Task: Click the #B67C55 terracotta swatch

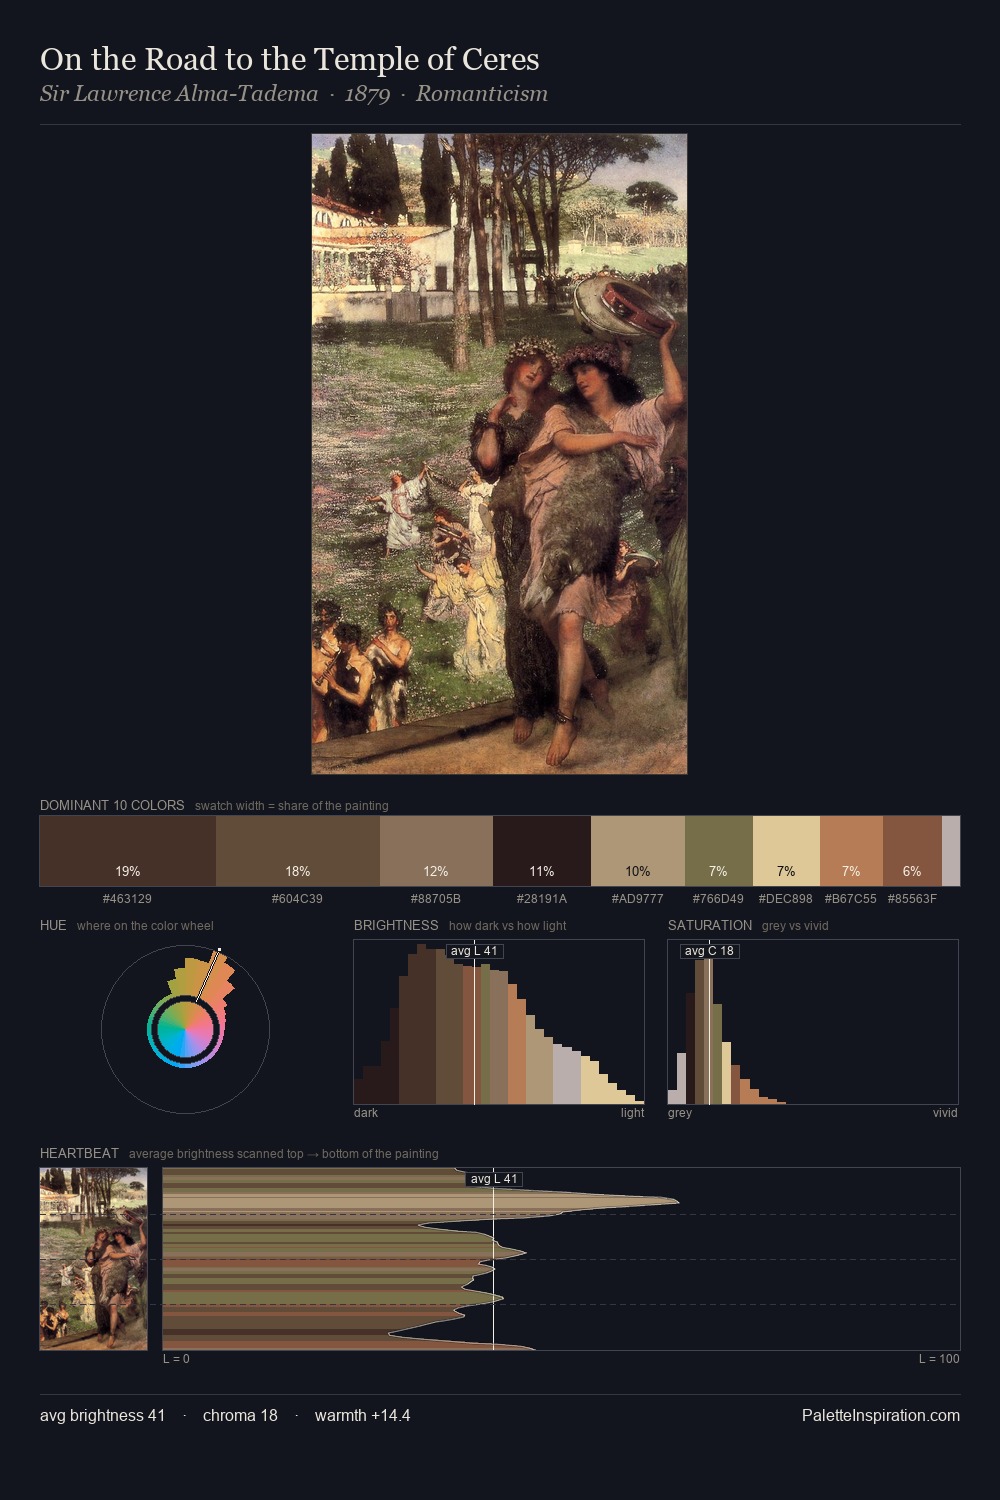Action: [851, 851]
